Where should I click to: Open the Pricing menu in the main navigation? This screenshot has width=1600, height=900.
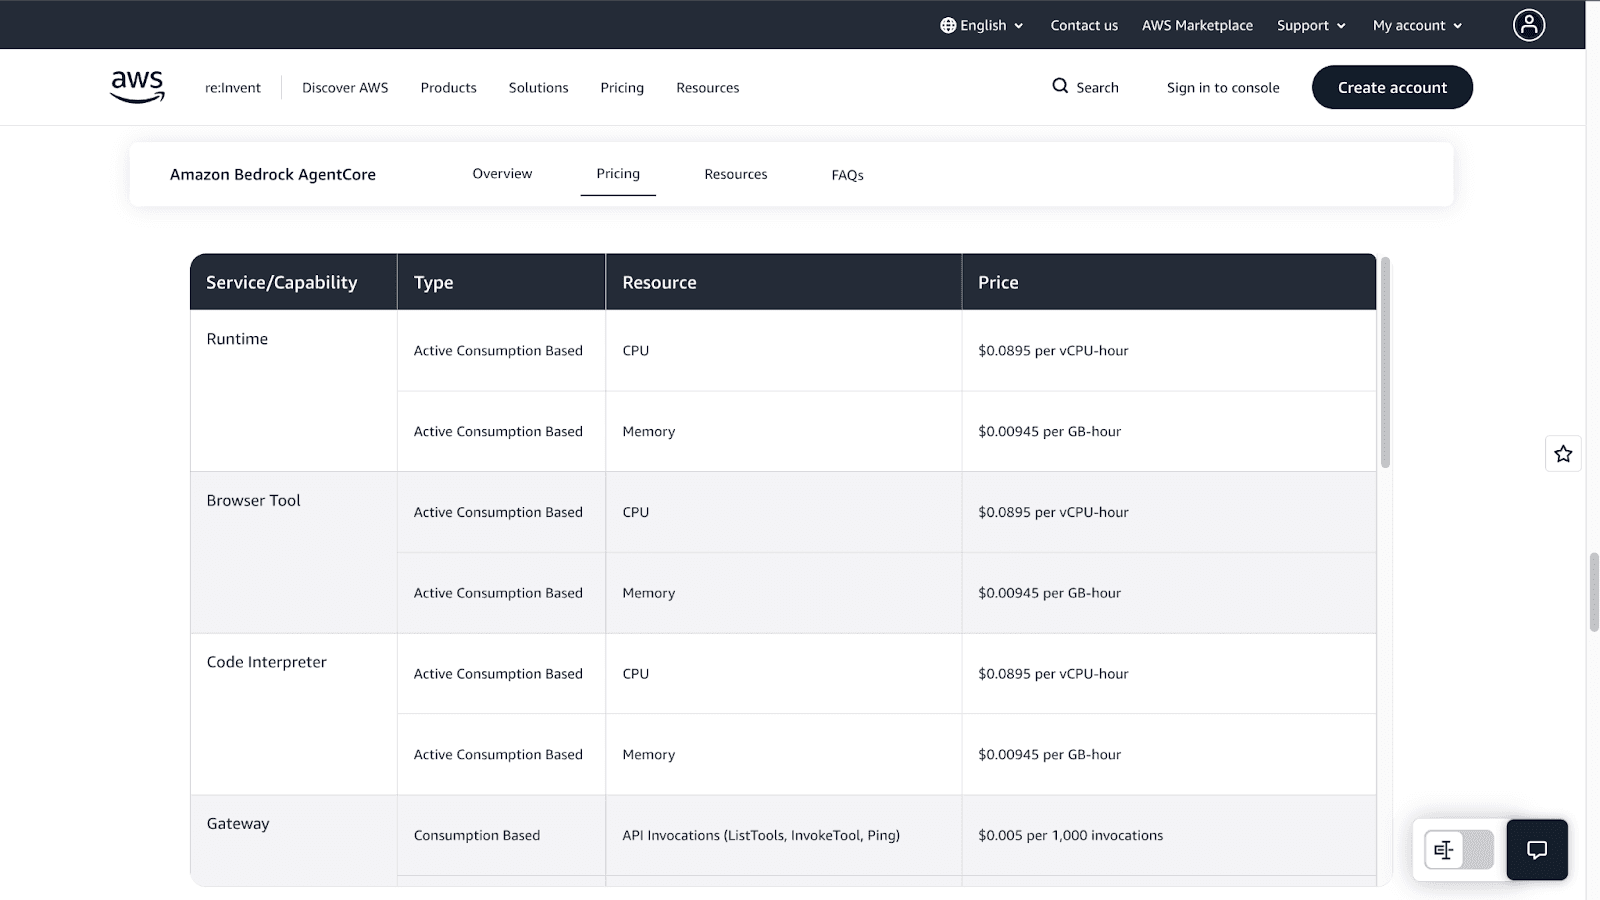tap(622, 88)
